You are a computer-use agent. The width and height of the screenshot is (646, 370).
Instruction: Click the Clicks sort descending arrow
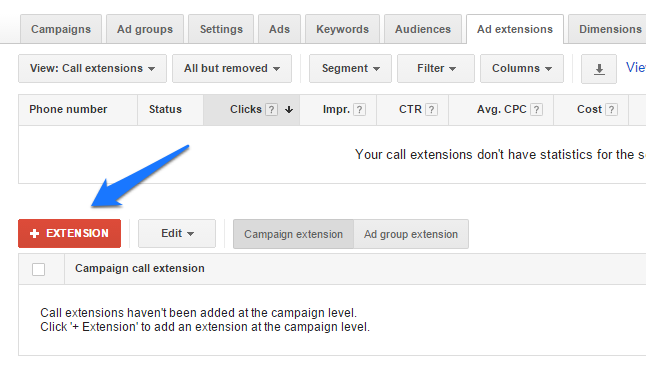click(x=289, y=110)
